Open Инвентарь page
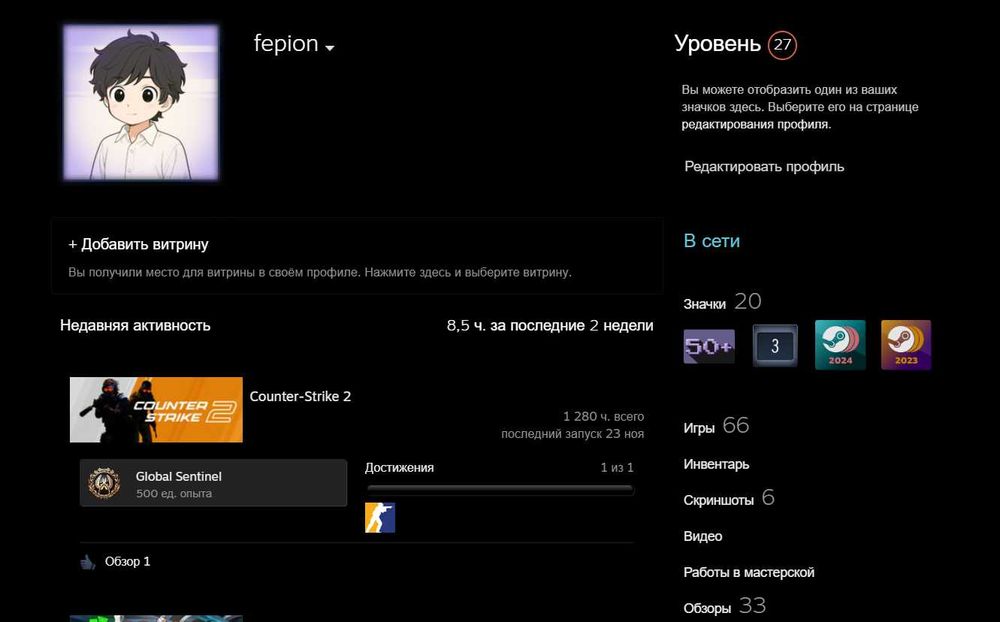This screenshot has height=622, width=1000. [716, 464]
